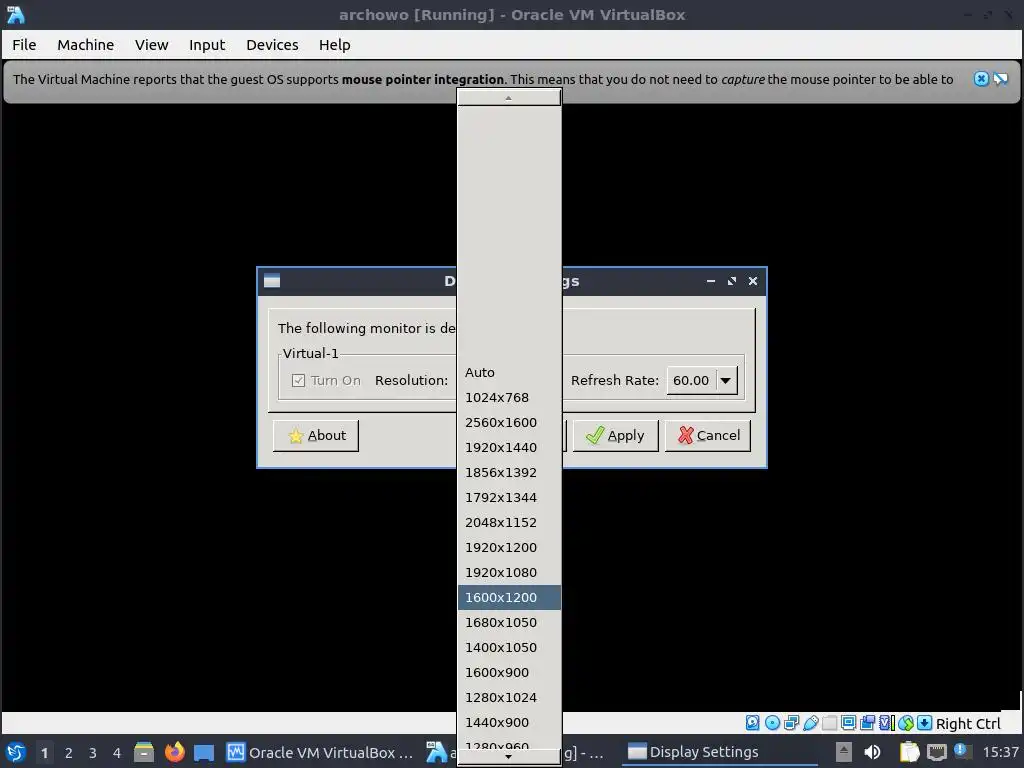The image size is (1024, 768).
Task: Click the CPU virtualization status icon
Action: [x=886, y=723]
